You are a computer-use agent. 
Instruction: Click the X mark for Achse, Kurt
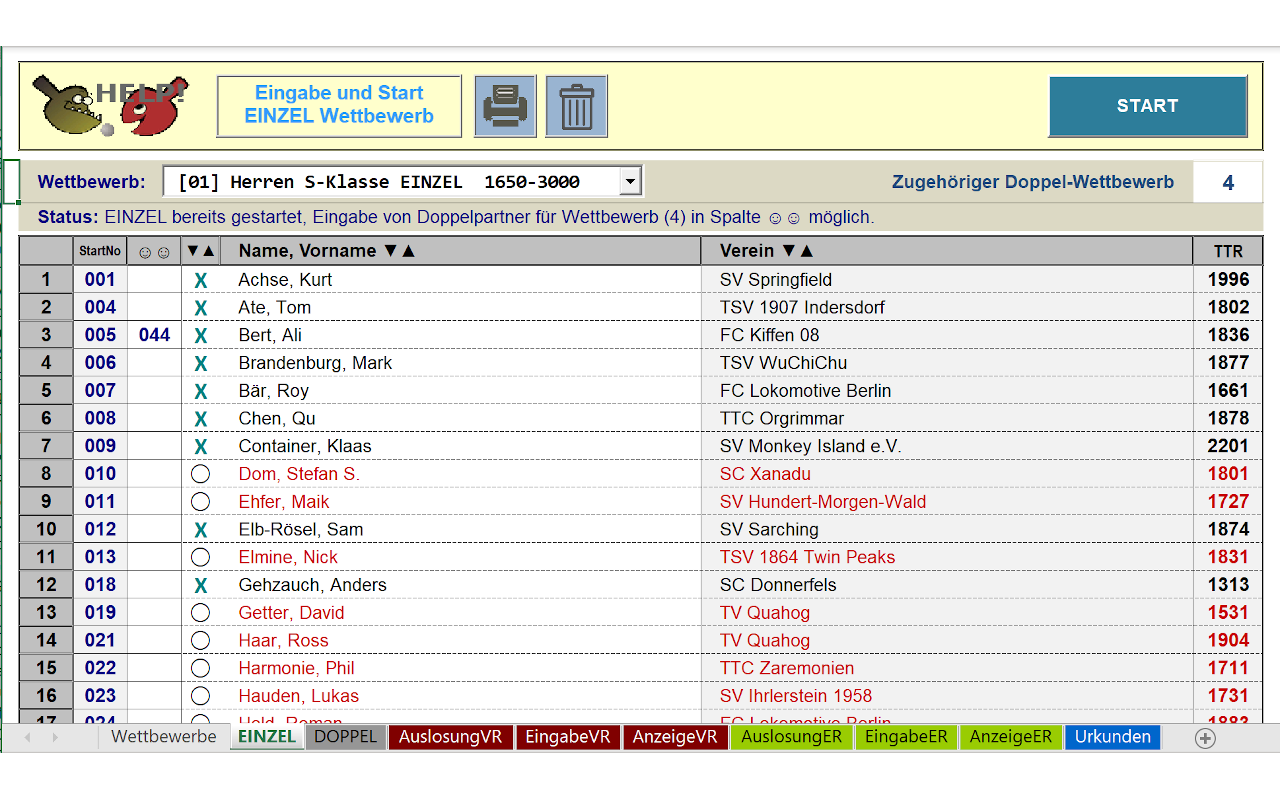coord(200,281)
